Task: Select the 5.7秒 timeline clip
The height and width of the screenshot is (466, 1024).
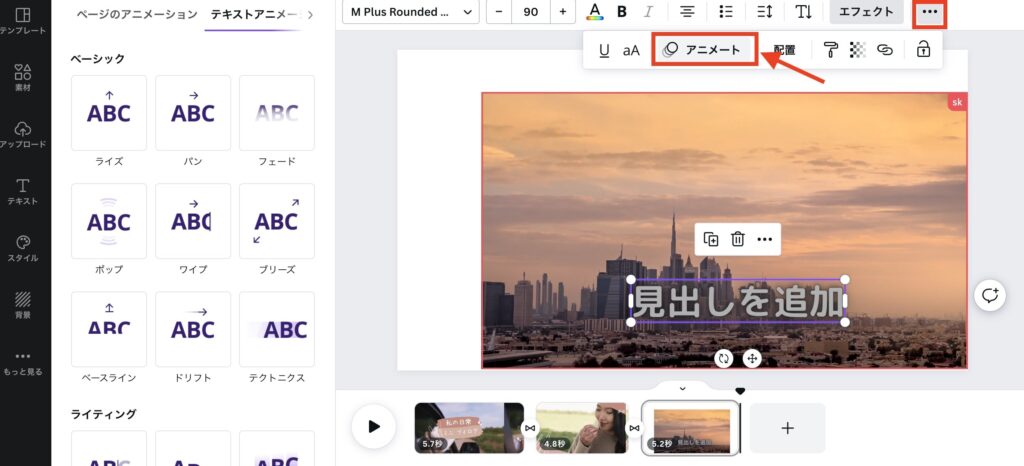Action: pyautogui.click(x=469, y=428)
